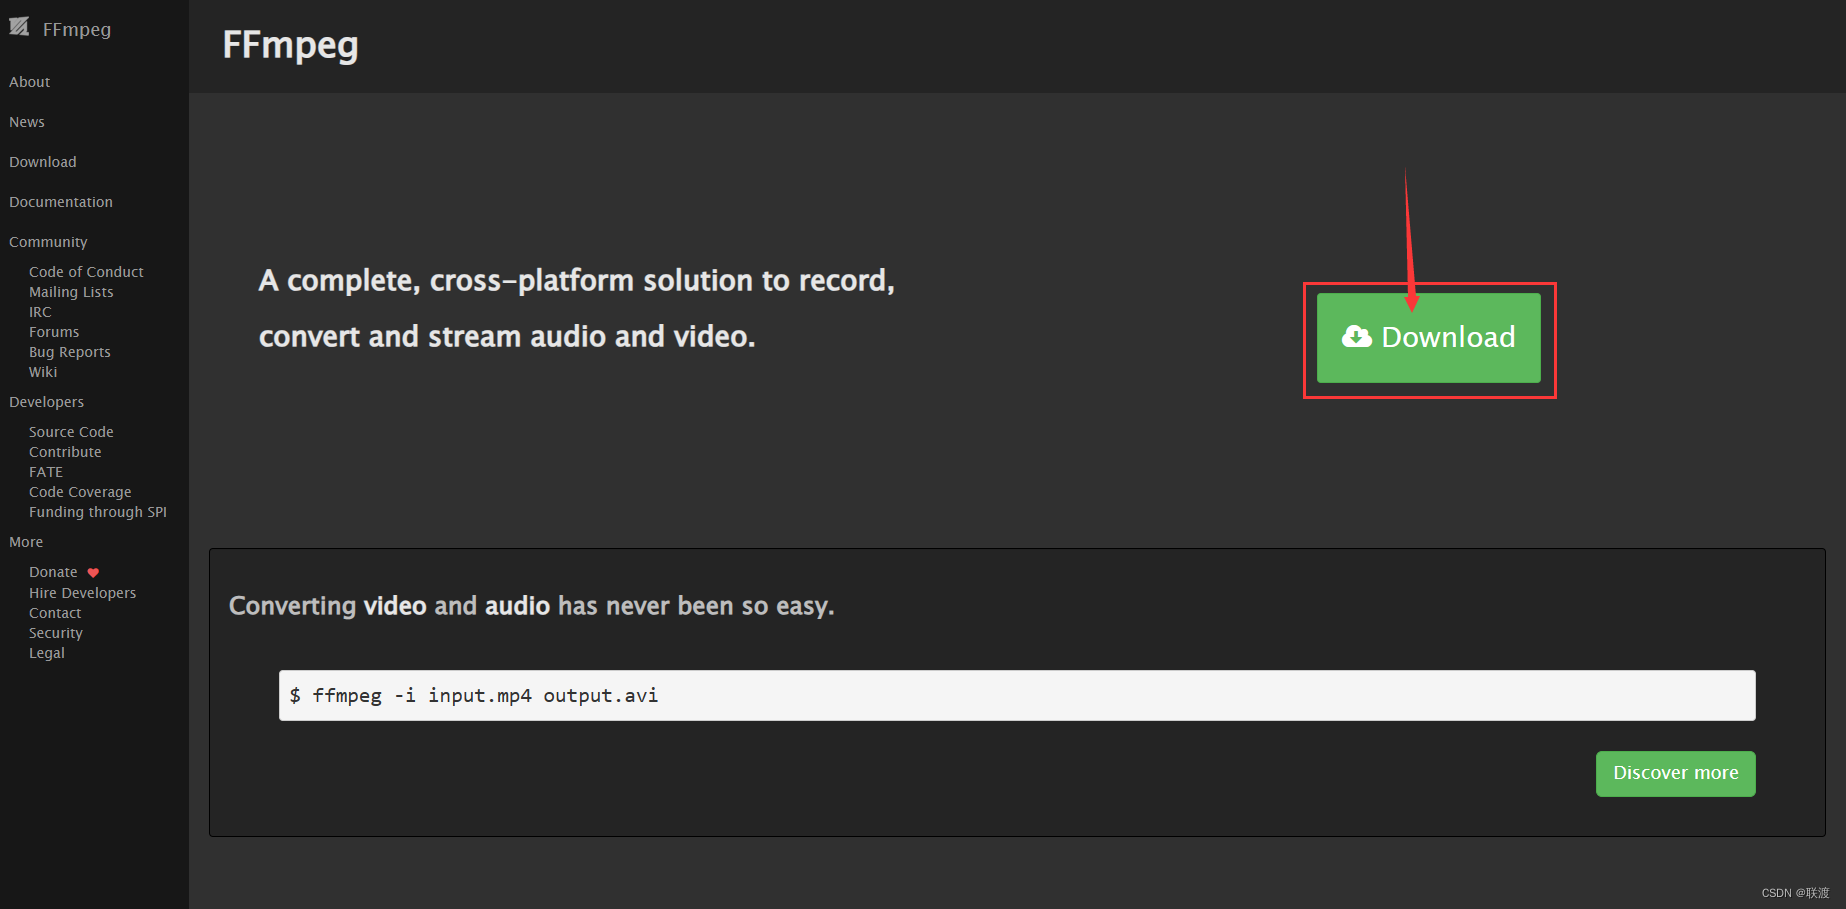Open the News section
1846x909 pixels.
coord(27,122)
